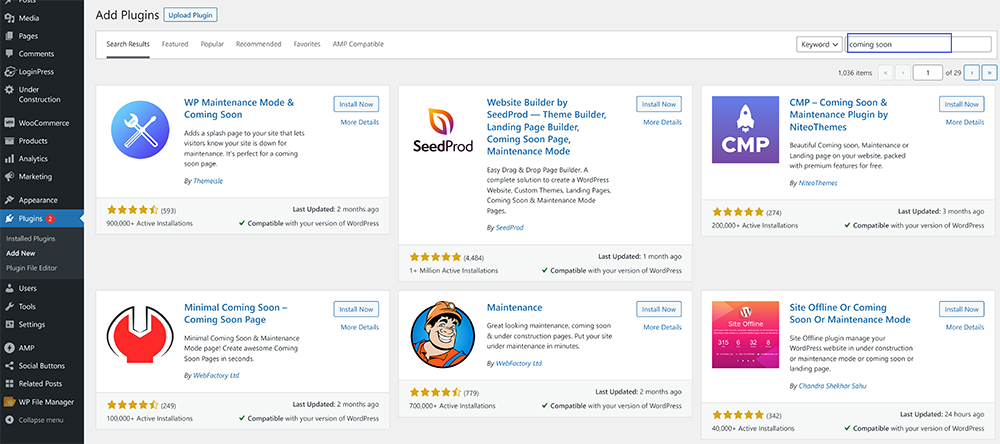This screenshot has width=1000, height=444.
Task: Open the Comments sidebar icon
Action: pos(9,54)
